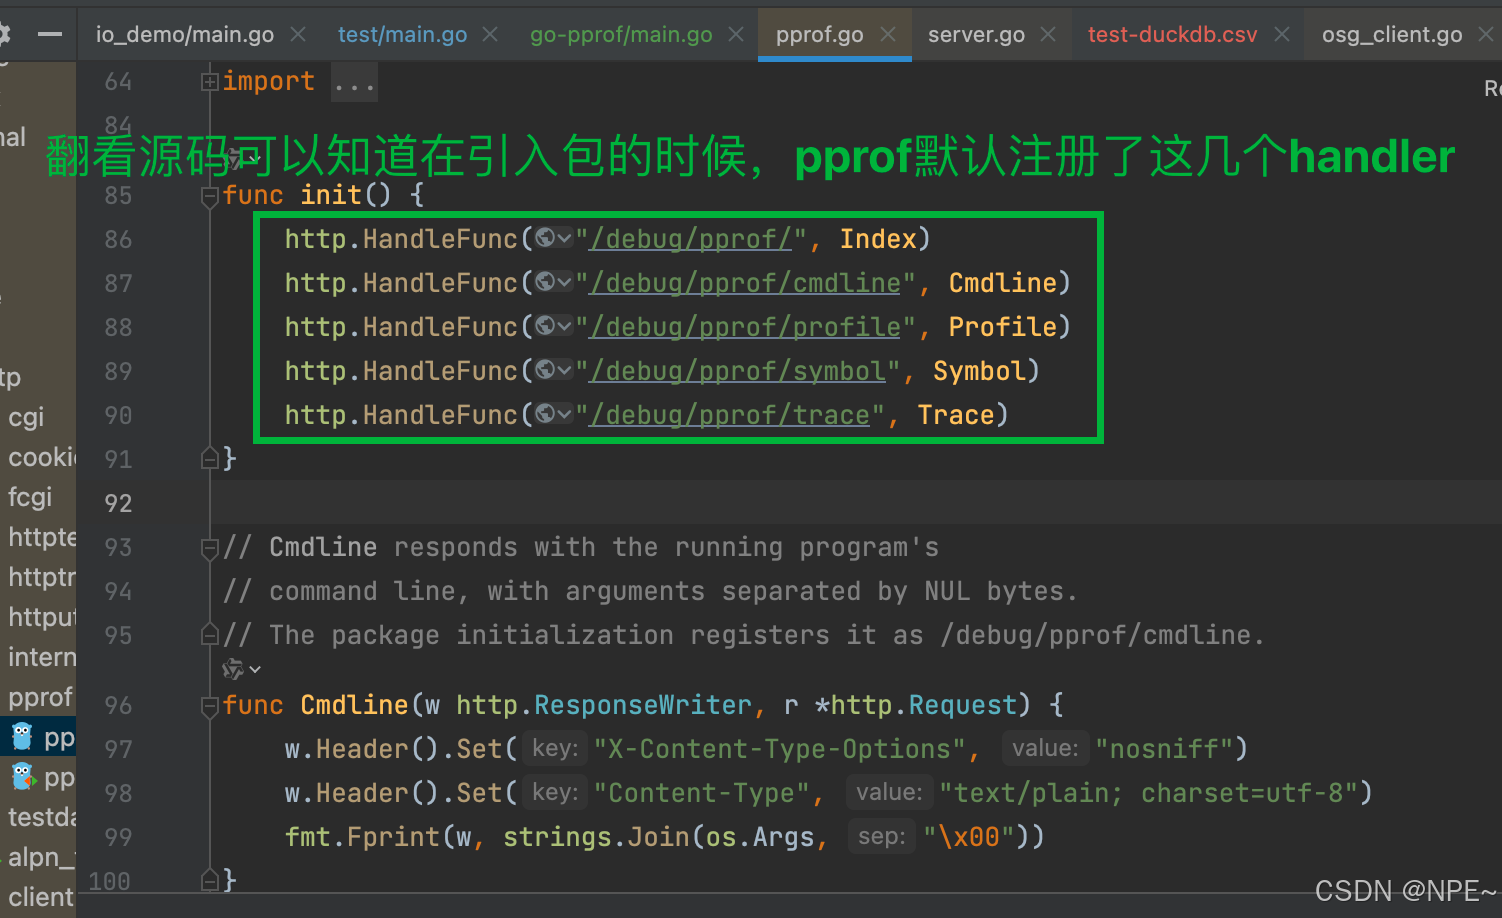Click the "text/plain; charset=utf-8" string
Viewport: 1502px width, 918px height.
coord(1149,793)
